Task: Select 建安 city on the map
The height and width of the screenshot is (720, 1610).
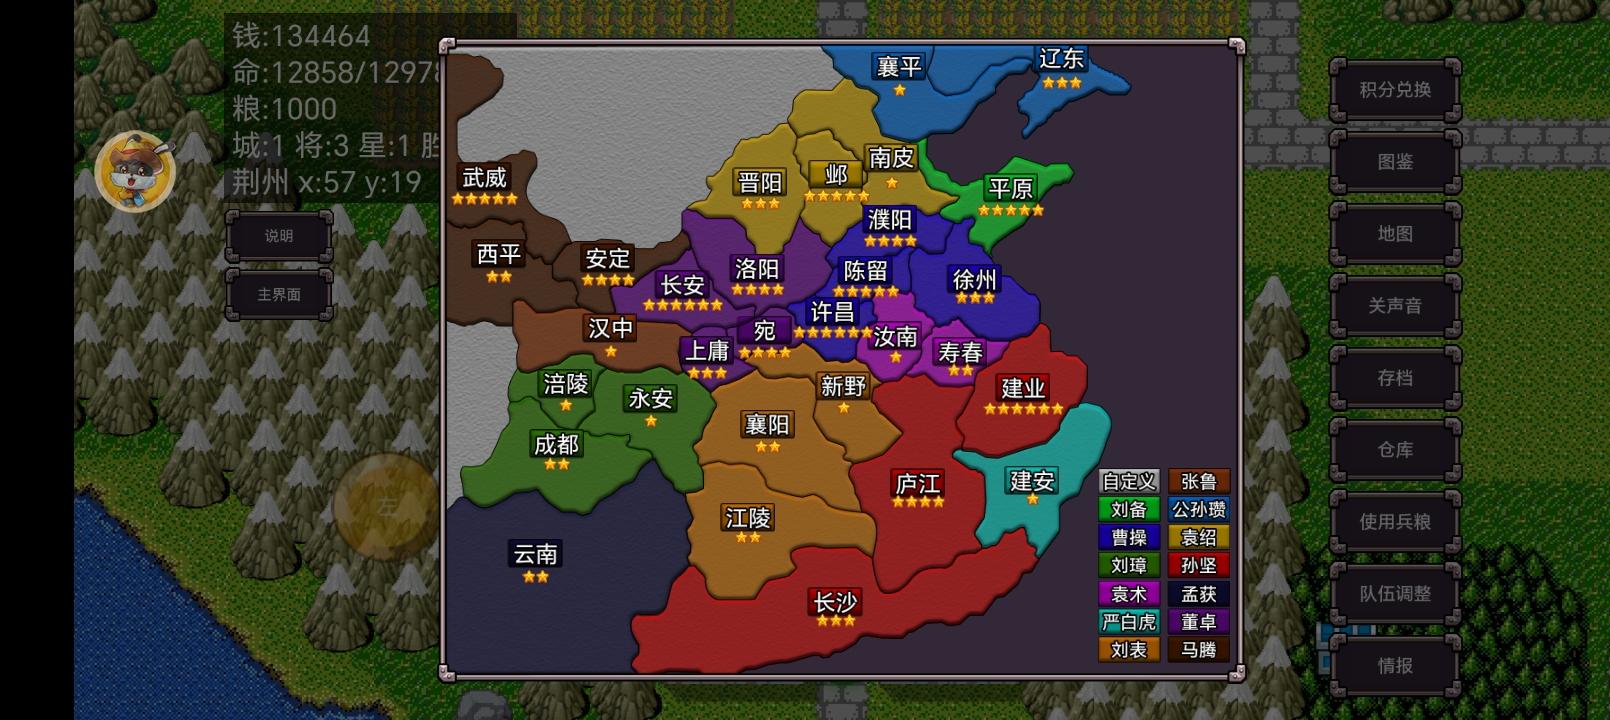Action: click(x=1032, y=481)
